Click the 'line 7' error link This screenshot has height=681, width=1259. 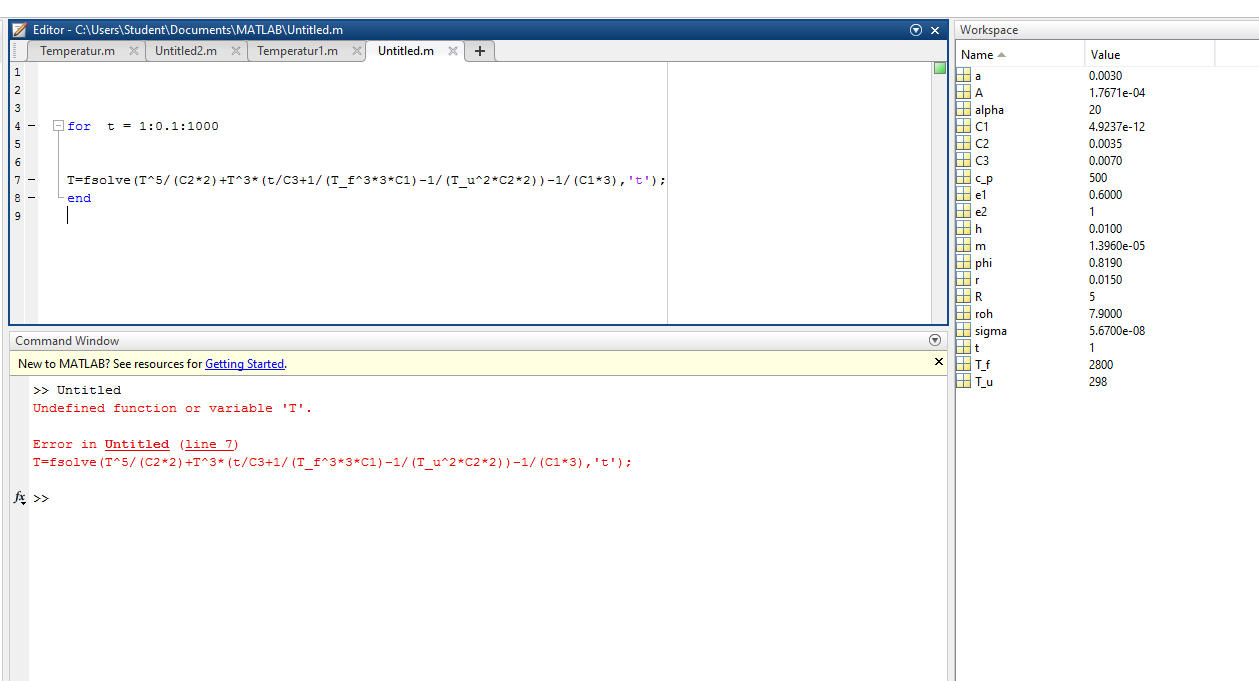pos(212,444)
